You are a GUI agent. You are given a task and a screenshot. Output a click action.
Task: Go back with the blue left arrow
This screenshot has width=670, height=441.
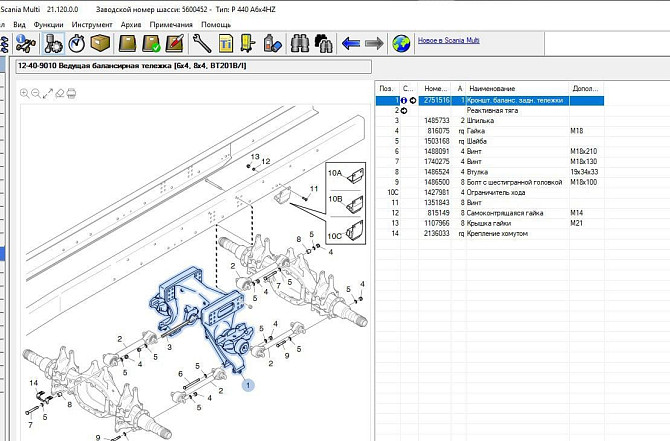pos(351,44)
